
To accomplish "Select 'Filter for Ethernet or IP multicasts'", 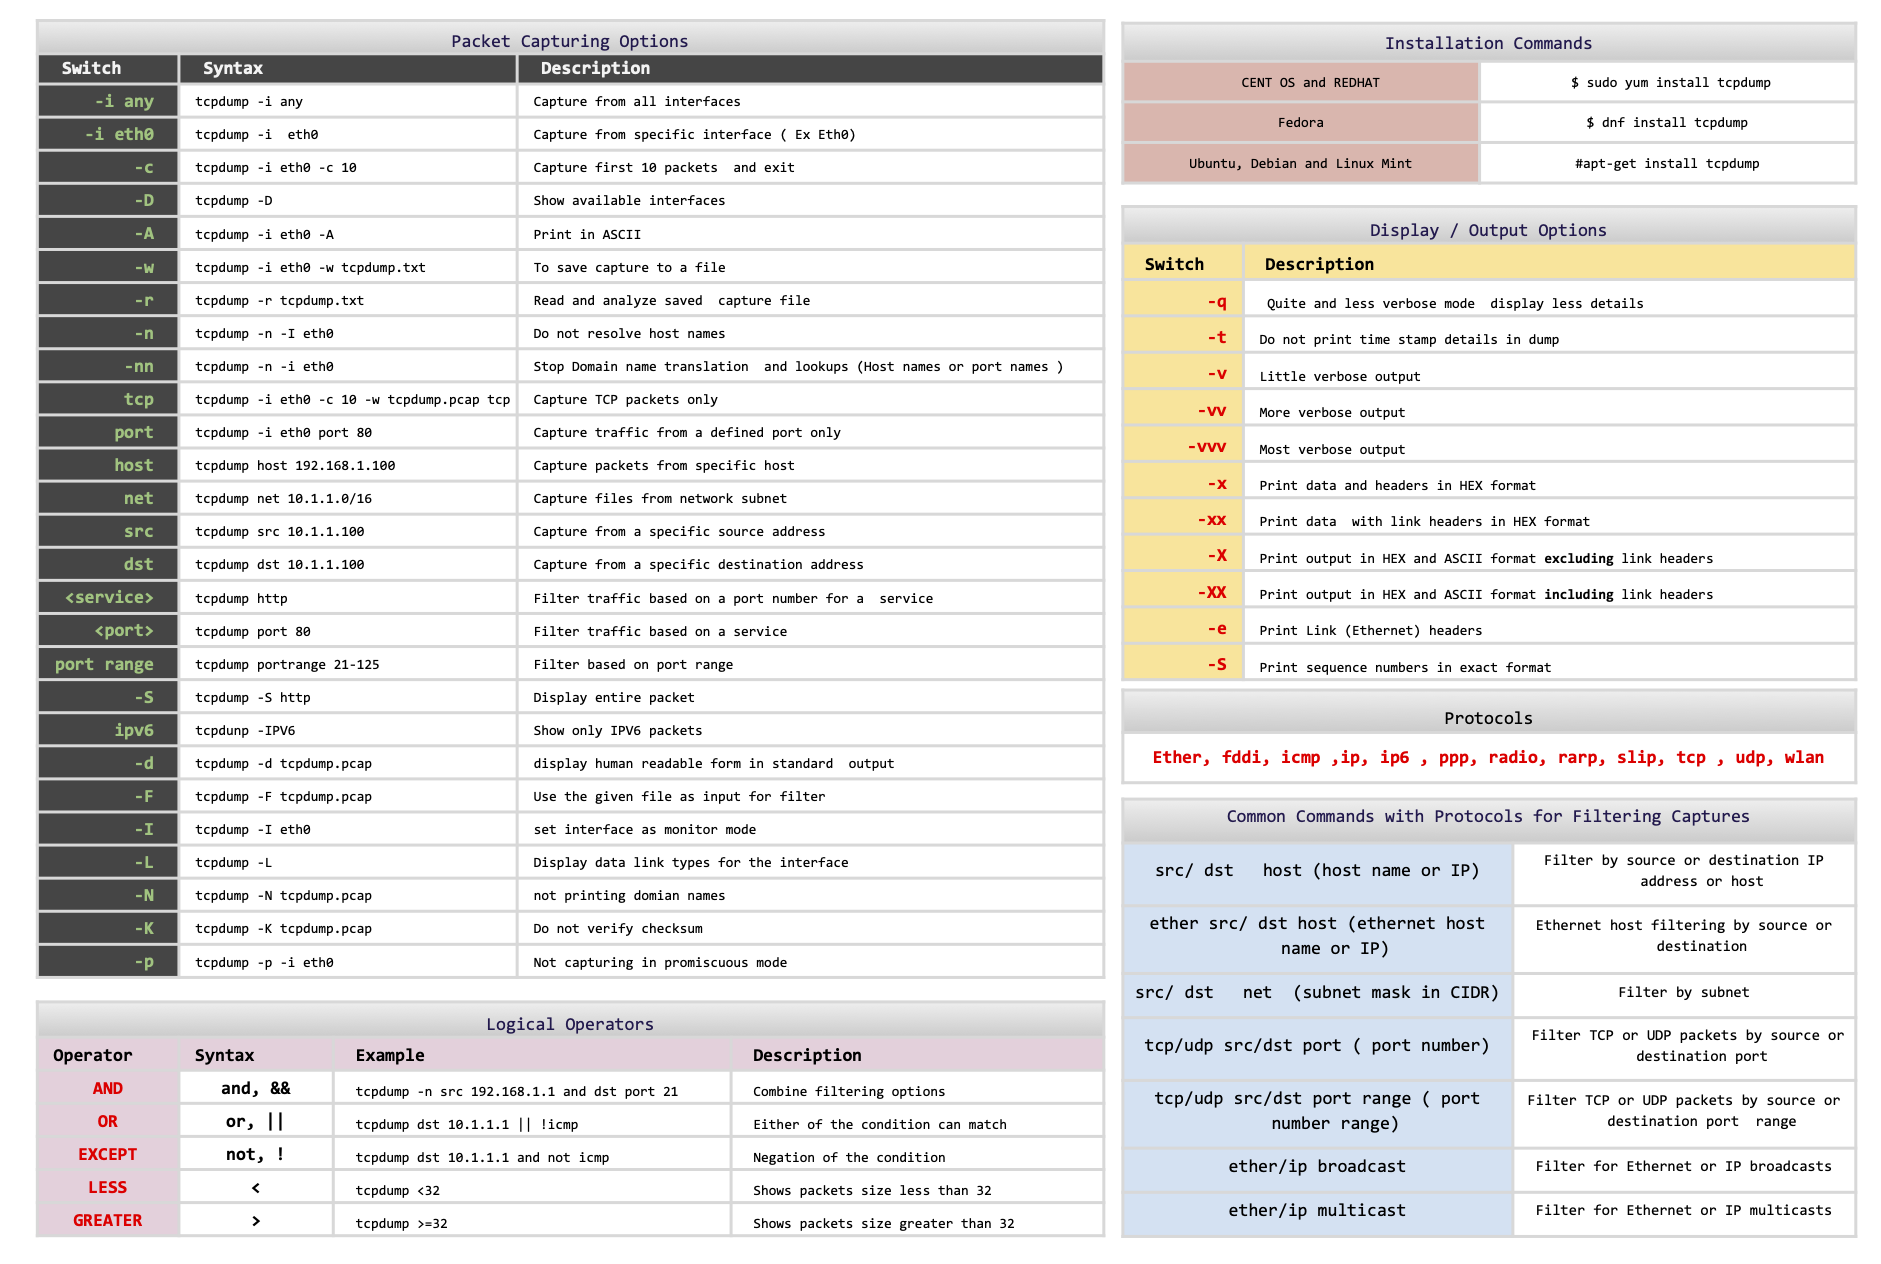I will 1684,1211.
